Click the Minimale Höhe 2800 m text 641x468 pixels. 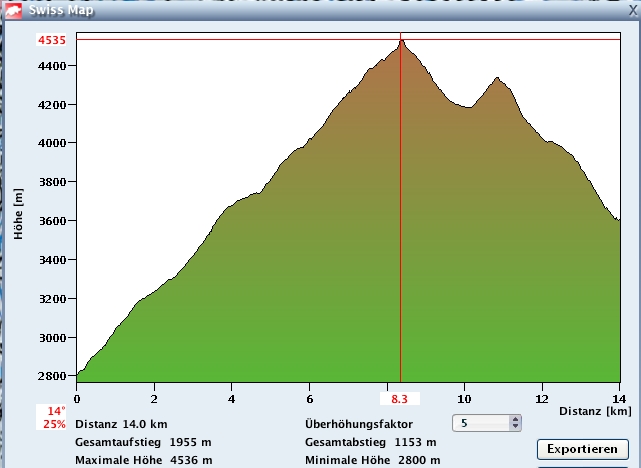point(372,460)
